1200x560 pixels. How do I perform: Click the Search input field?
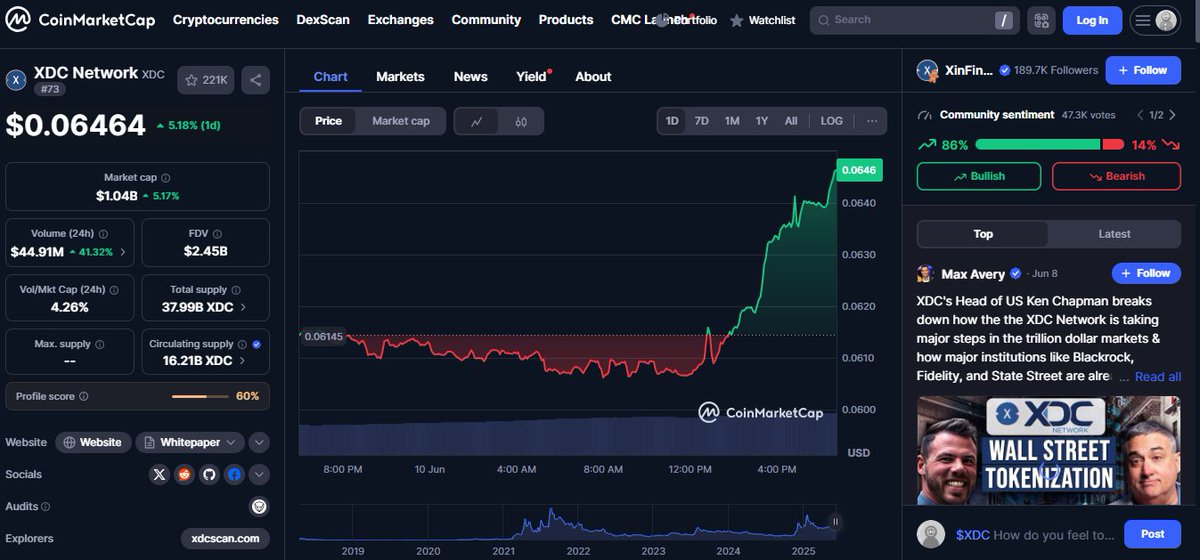click(912, 20)
